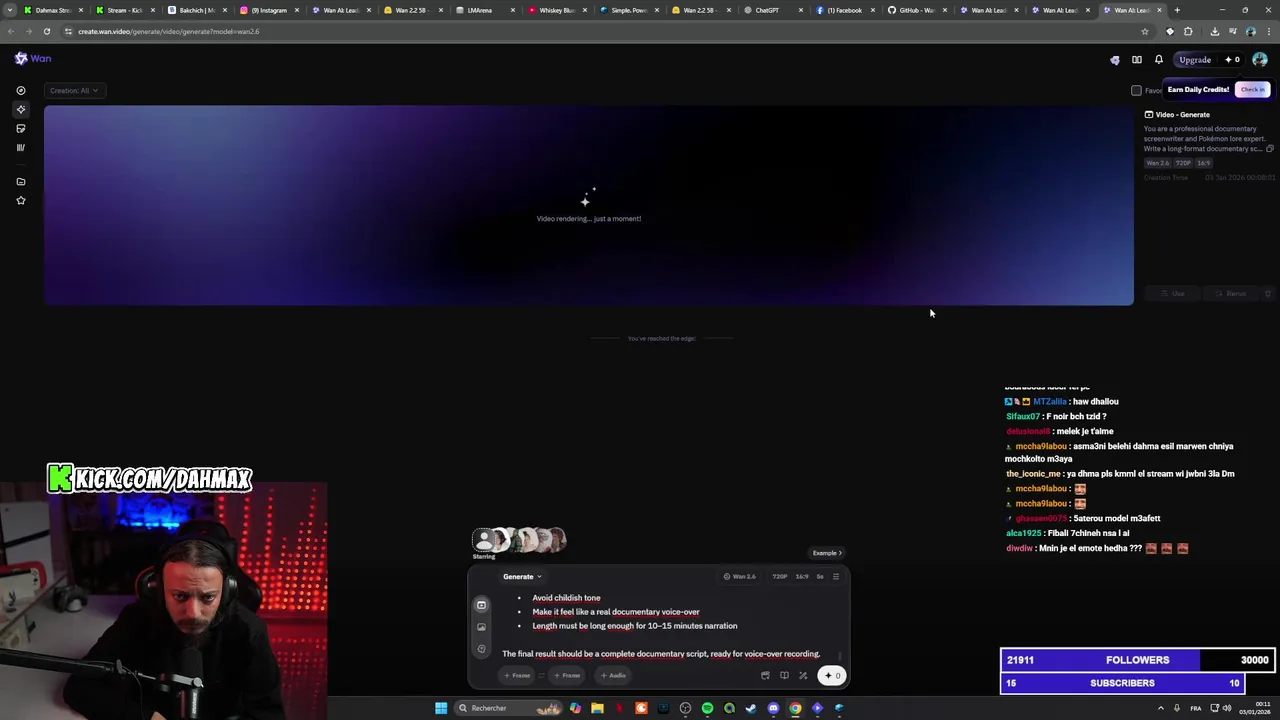Viewport: 1280px width, 720px height.
Task: Open the Creation: All filter dropdown
Action: pyautogui.click(x=74, y=91)
